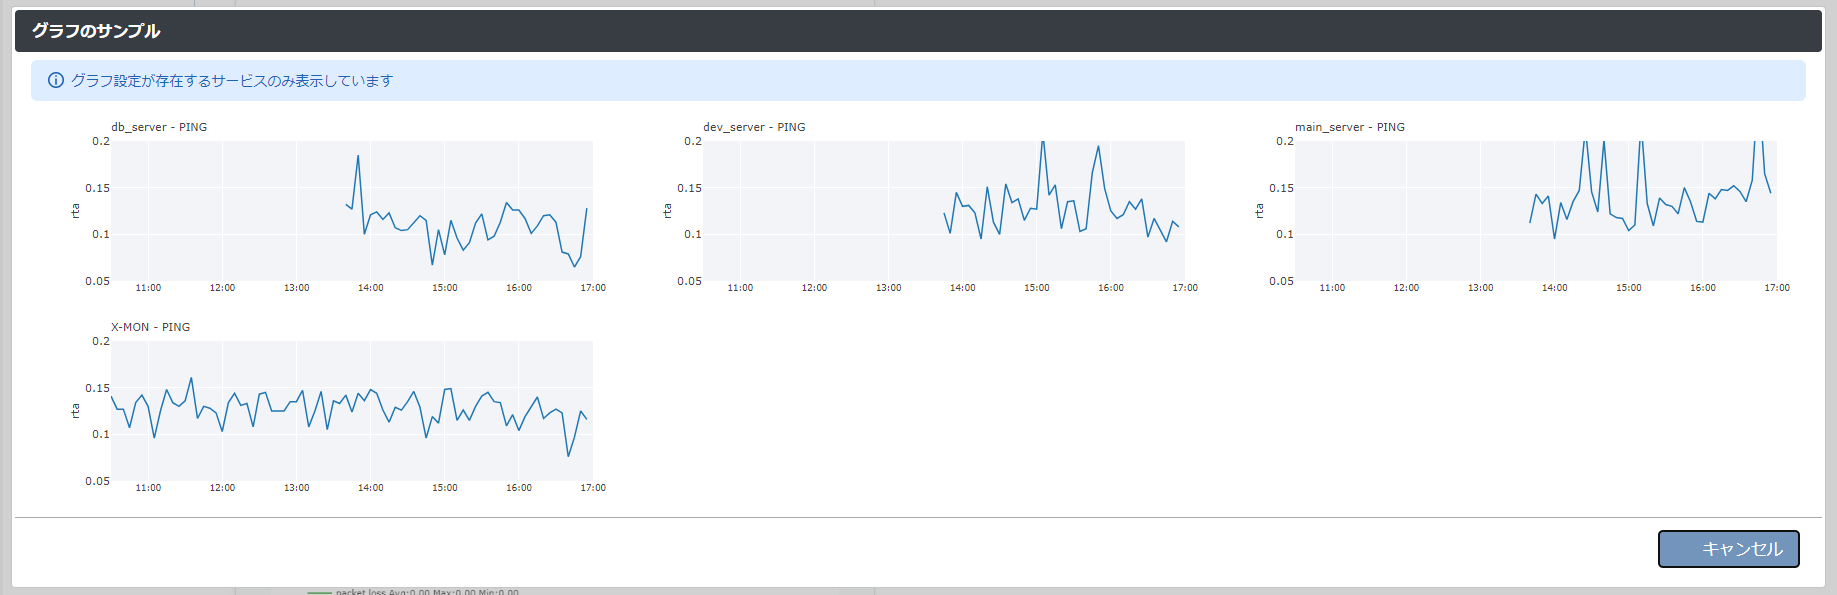Click the グラフのサンプル dialog title
The image size is (1837, 595).
pos(96,31)
